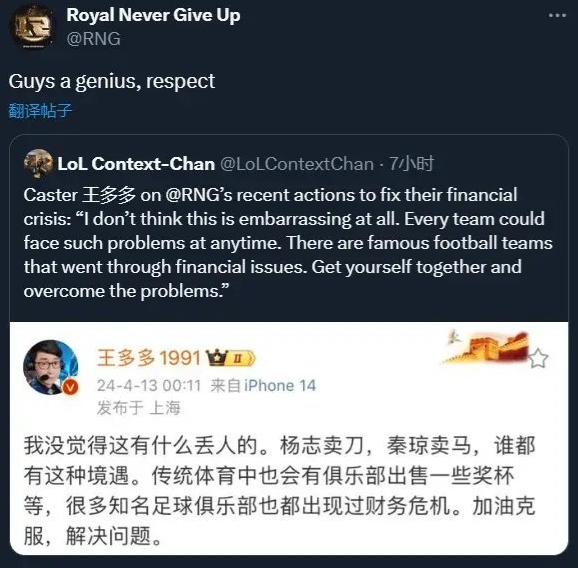
Task: Click the Great Wall decoration graphic
Action: (485, 347)
